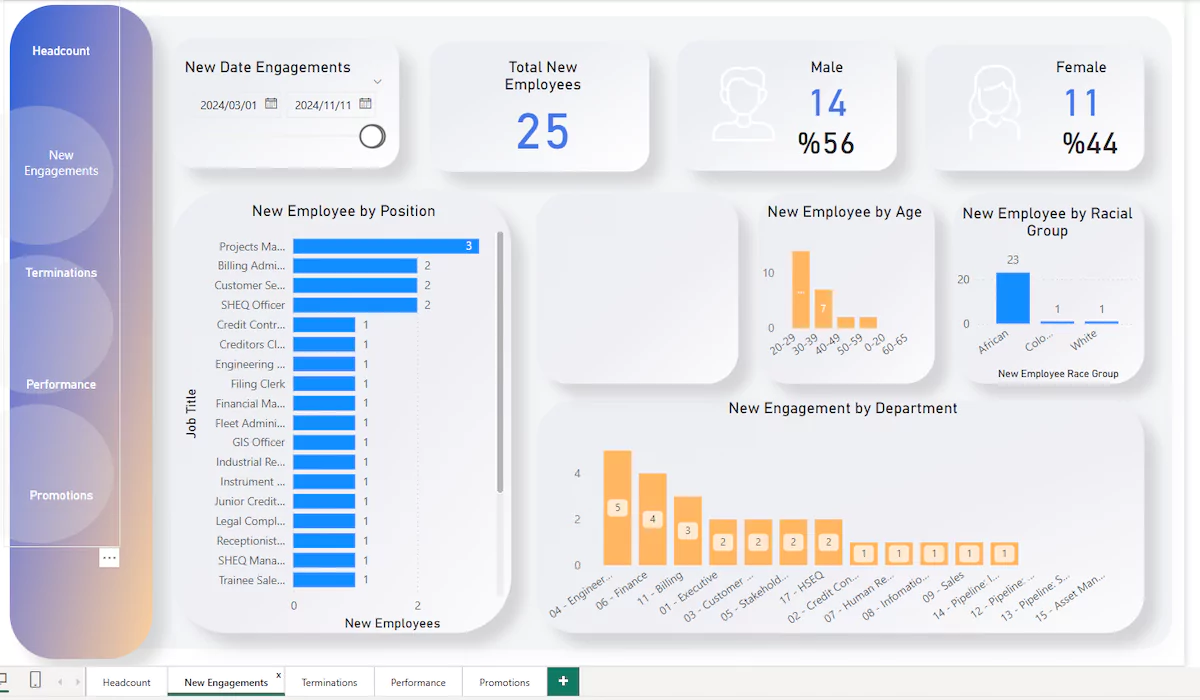1200x700 pixels.
Task: Click the Female employee avatar icon
Action: (997, 104)
